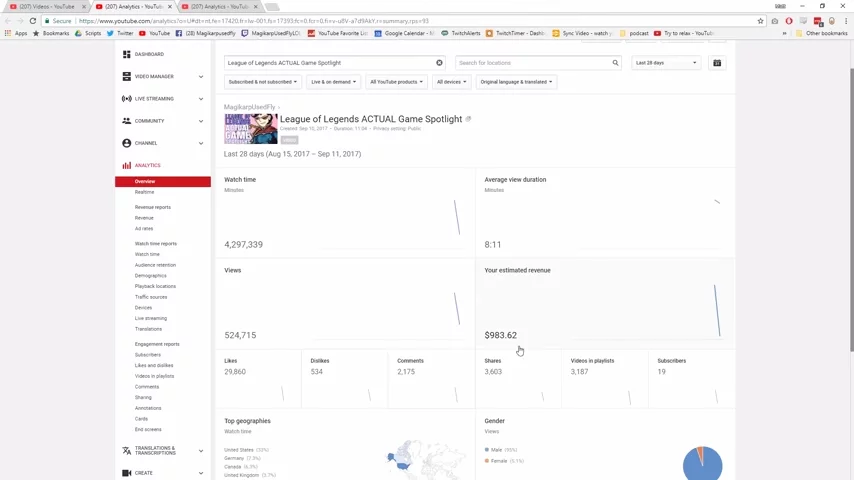The image size is (854, 480).
Task: Open the All devices filter dropdown
Action: [x=451, y=82]
